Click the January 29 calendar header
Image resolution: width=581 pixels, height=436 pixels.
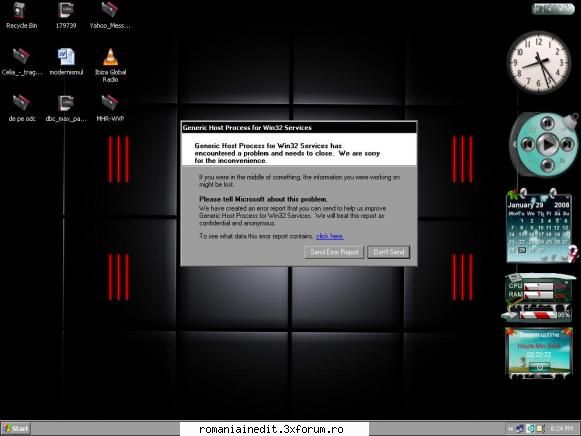[525, 205]
